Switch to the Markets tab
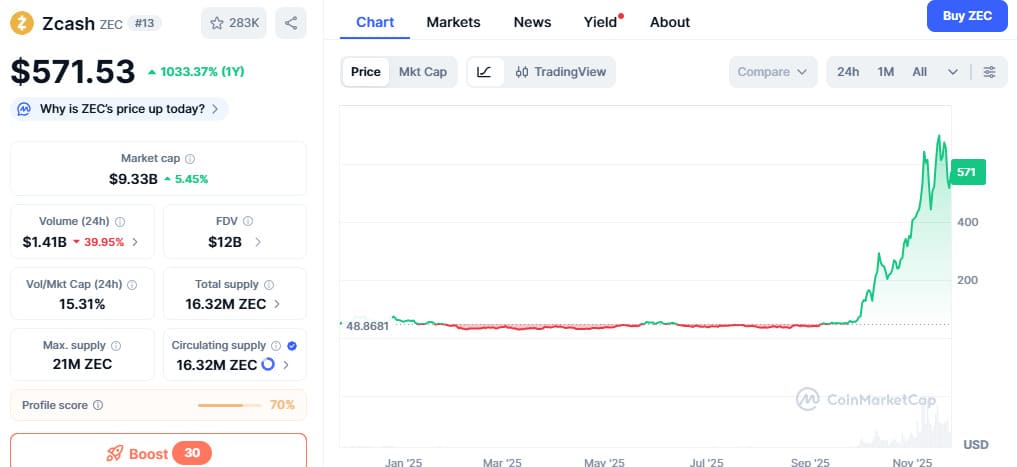 coord(453,22)
